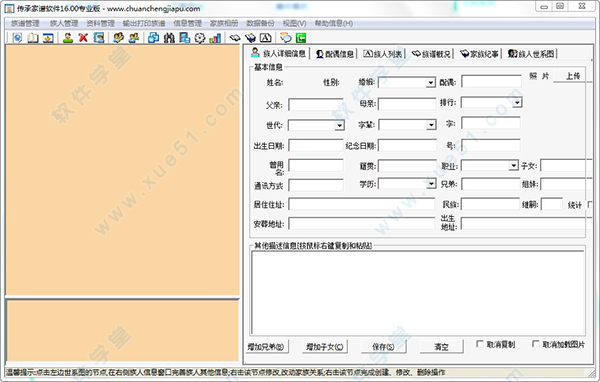Screen dimensions: 600x382
Task: Click the 居住住址 input field
Action: point(362,204)
